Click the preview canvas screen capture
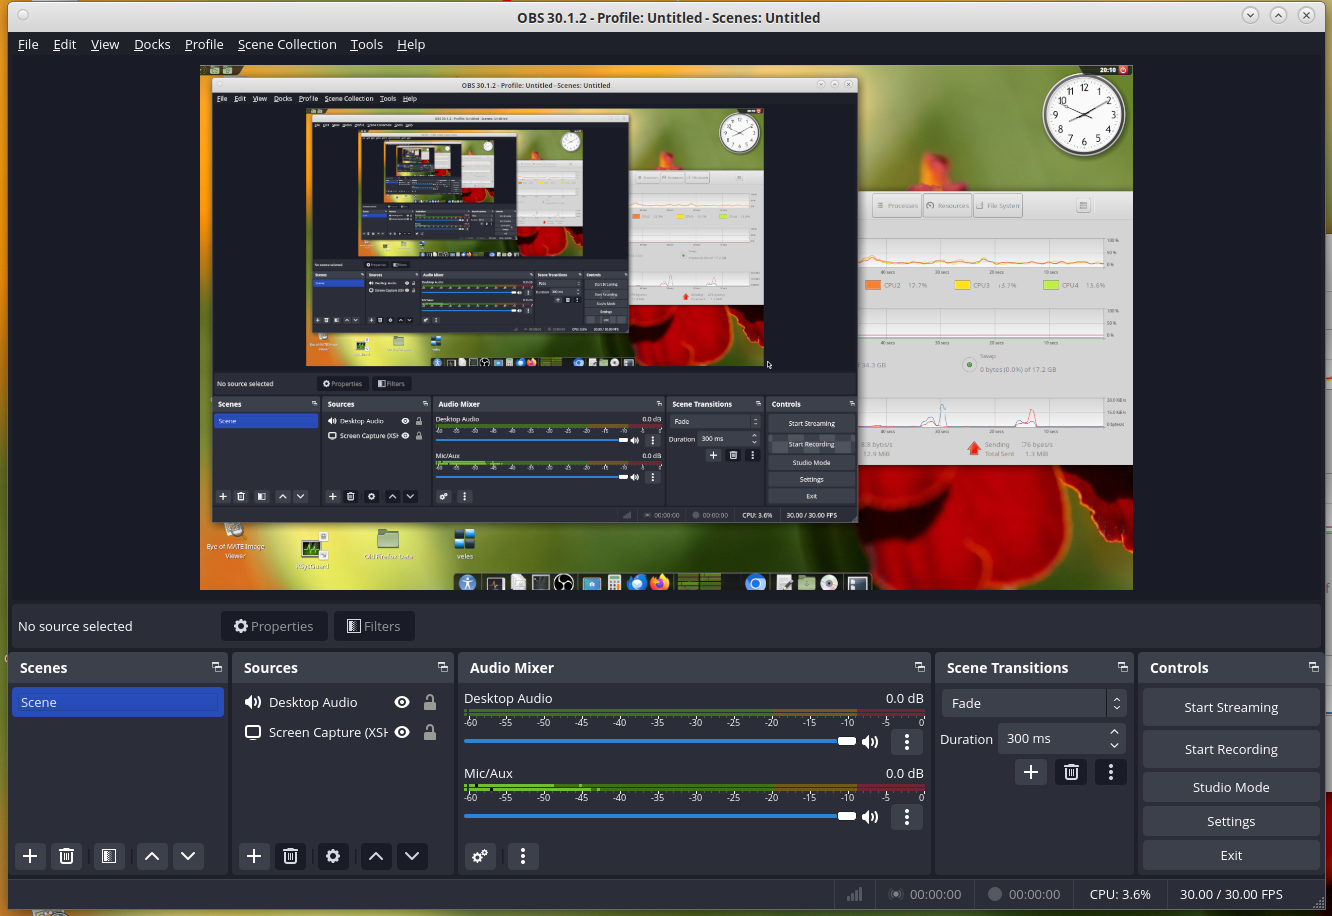Screen dimensions: 1332x916 coord(666,327)
